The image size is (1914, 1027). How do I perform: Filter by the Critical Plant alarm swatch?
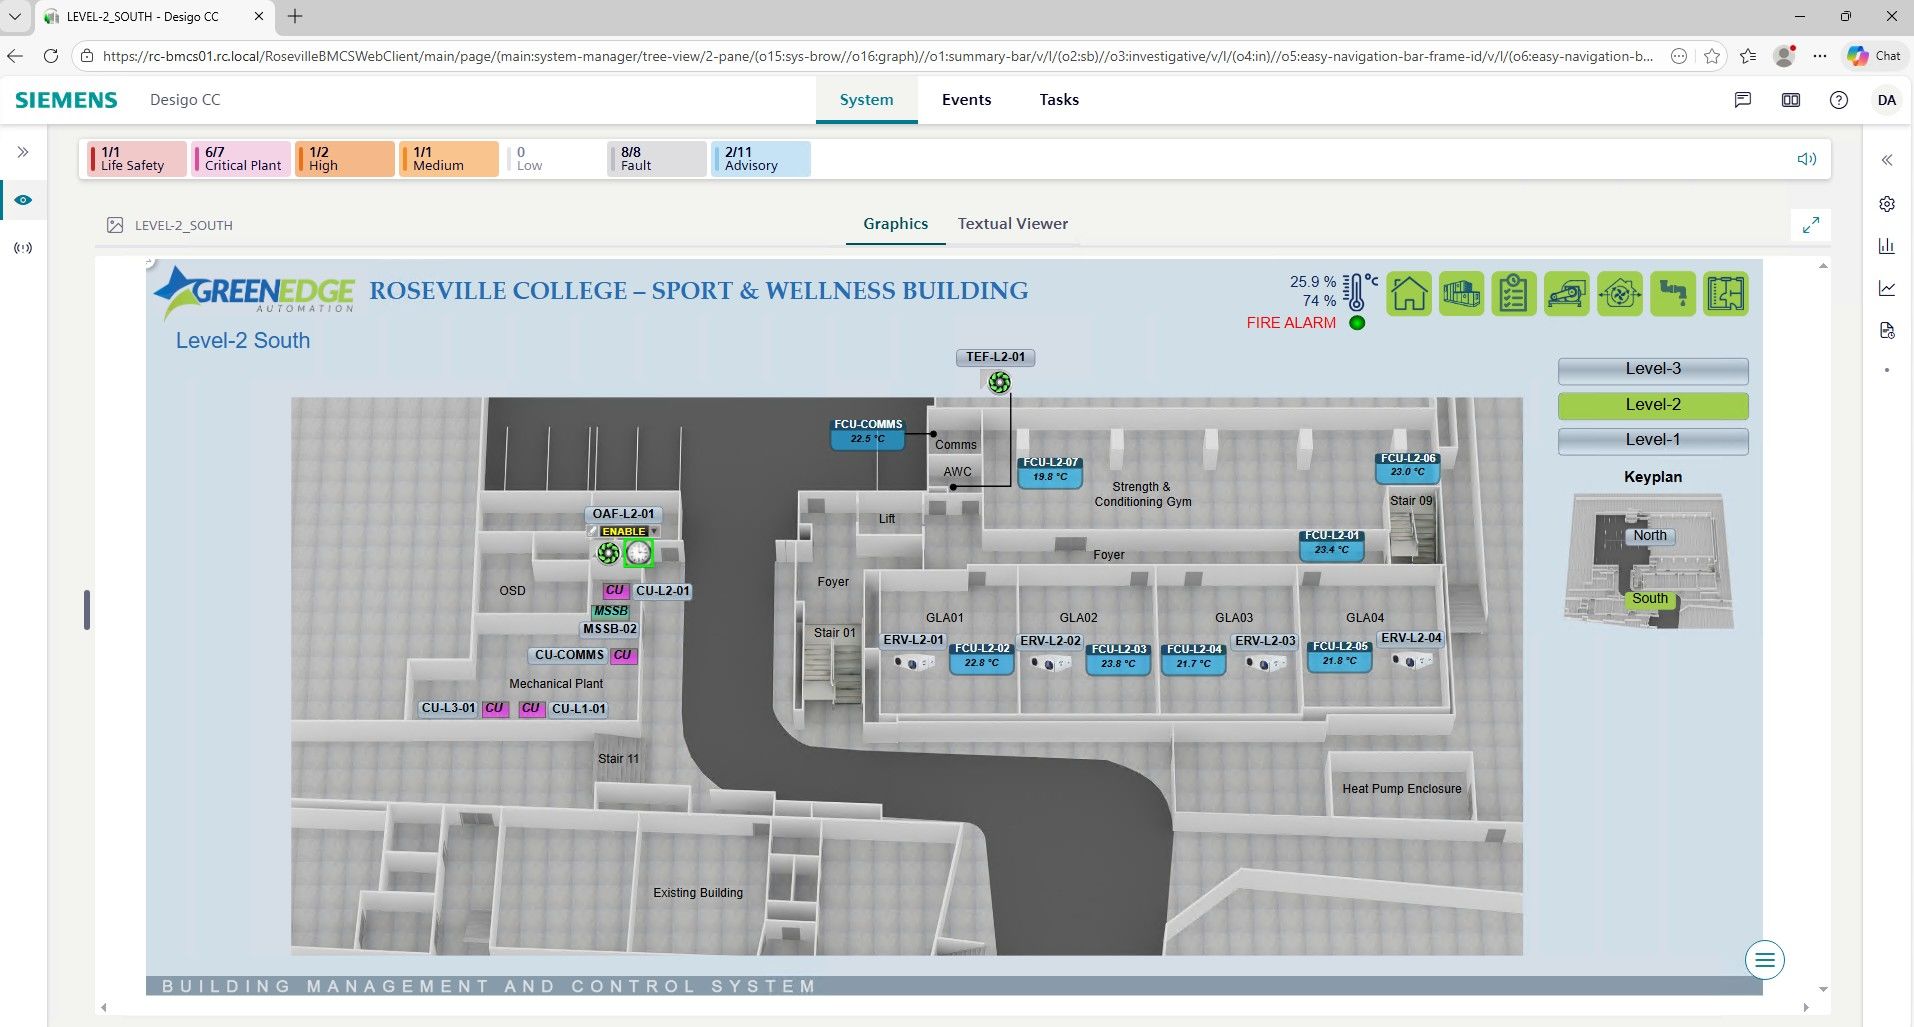[x=241, y=159]
